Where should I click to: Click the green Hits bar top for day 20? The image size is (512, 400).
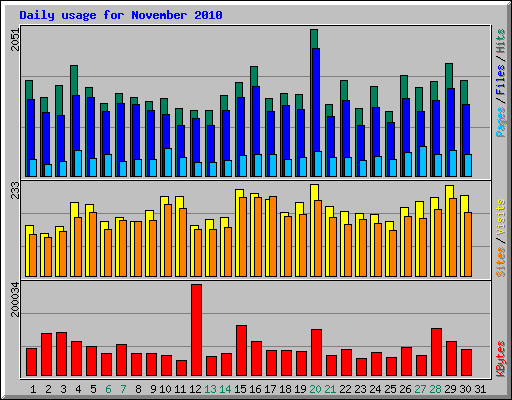314,39
